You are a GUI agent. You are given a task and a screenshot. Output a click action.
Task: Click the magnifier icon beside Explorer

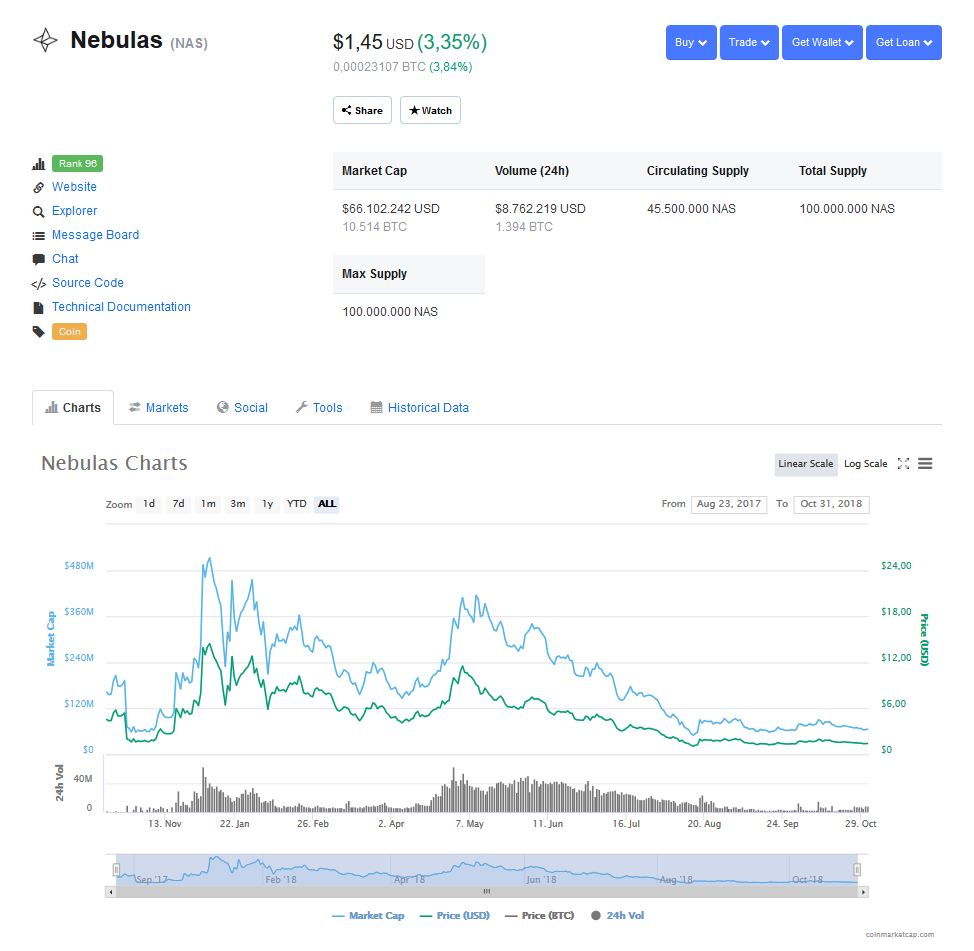point(39,212)
